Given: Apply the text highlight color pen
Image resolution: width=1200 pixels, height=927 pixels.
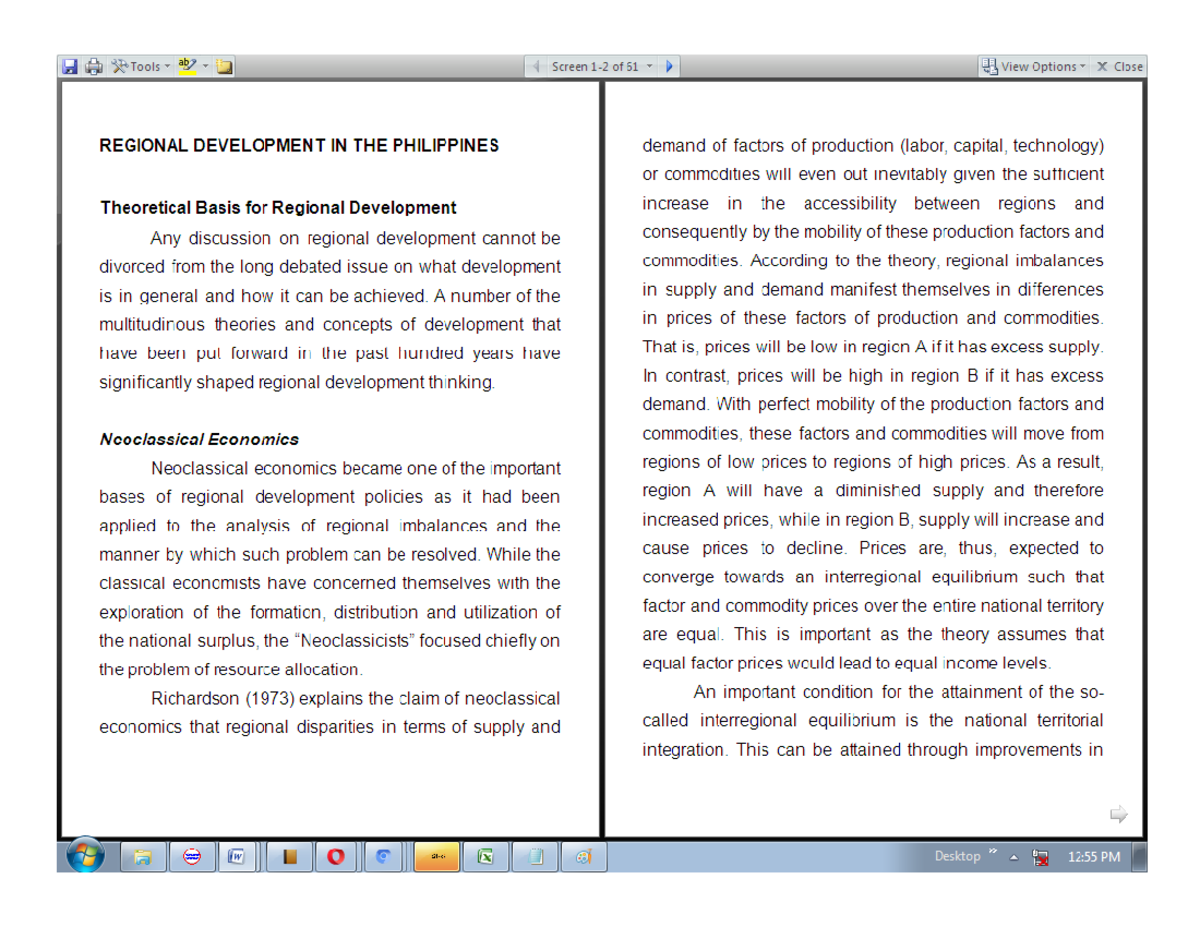Looking at the screenshot, I should tap(186, 67).
